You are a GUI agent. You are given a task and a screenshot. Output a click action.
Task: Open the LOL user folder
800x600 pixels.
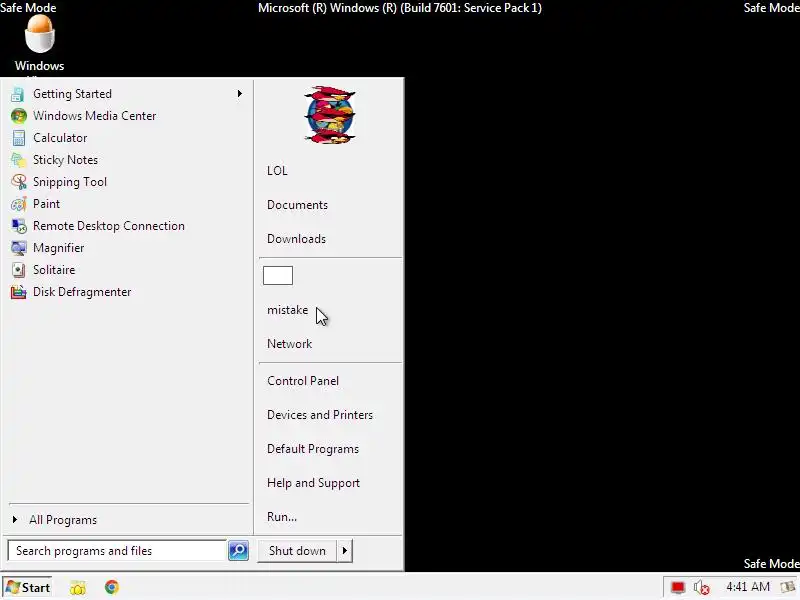[x=277, y=171]
